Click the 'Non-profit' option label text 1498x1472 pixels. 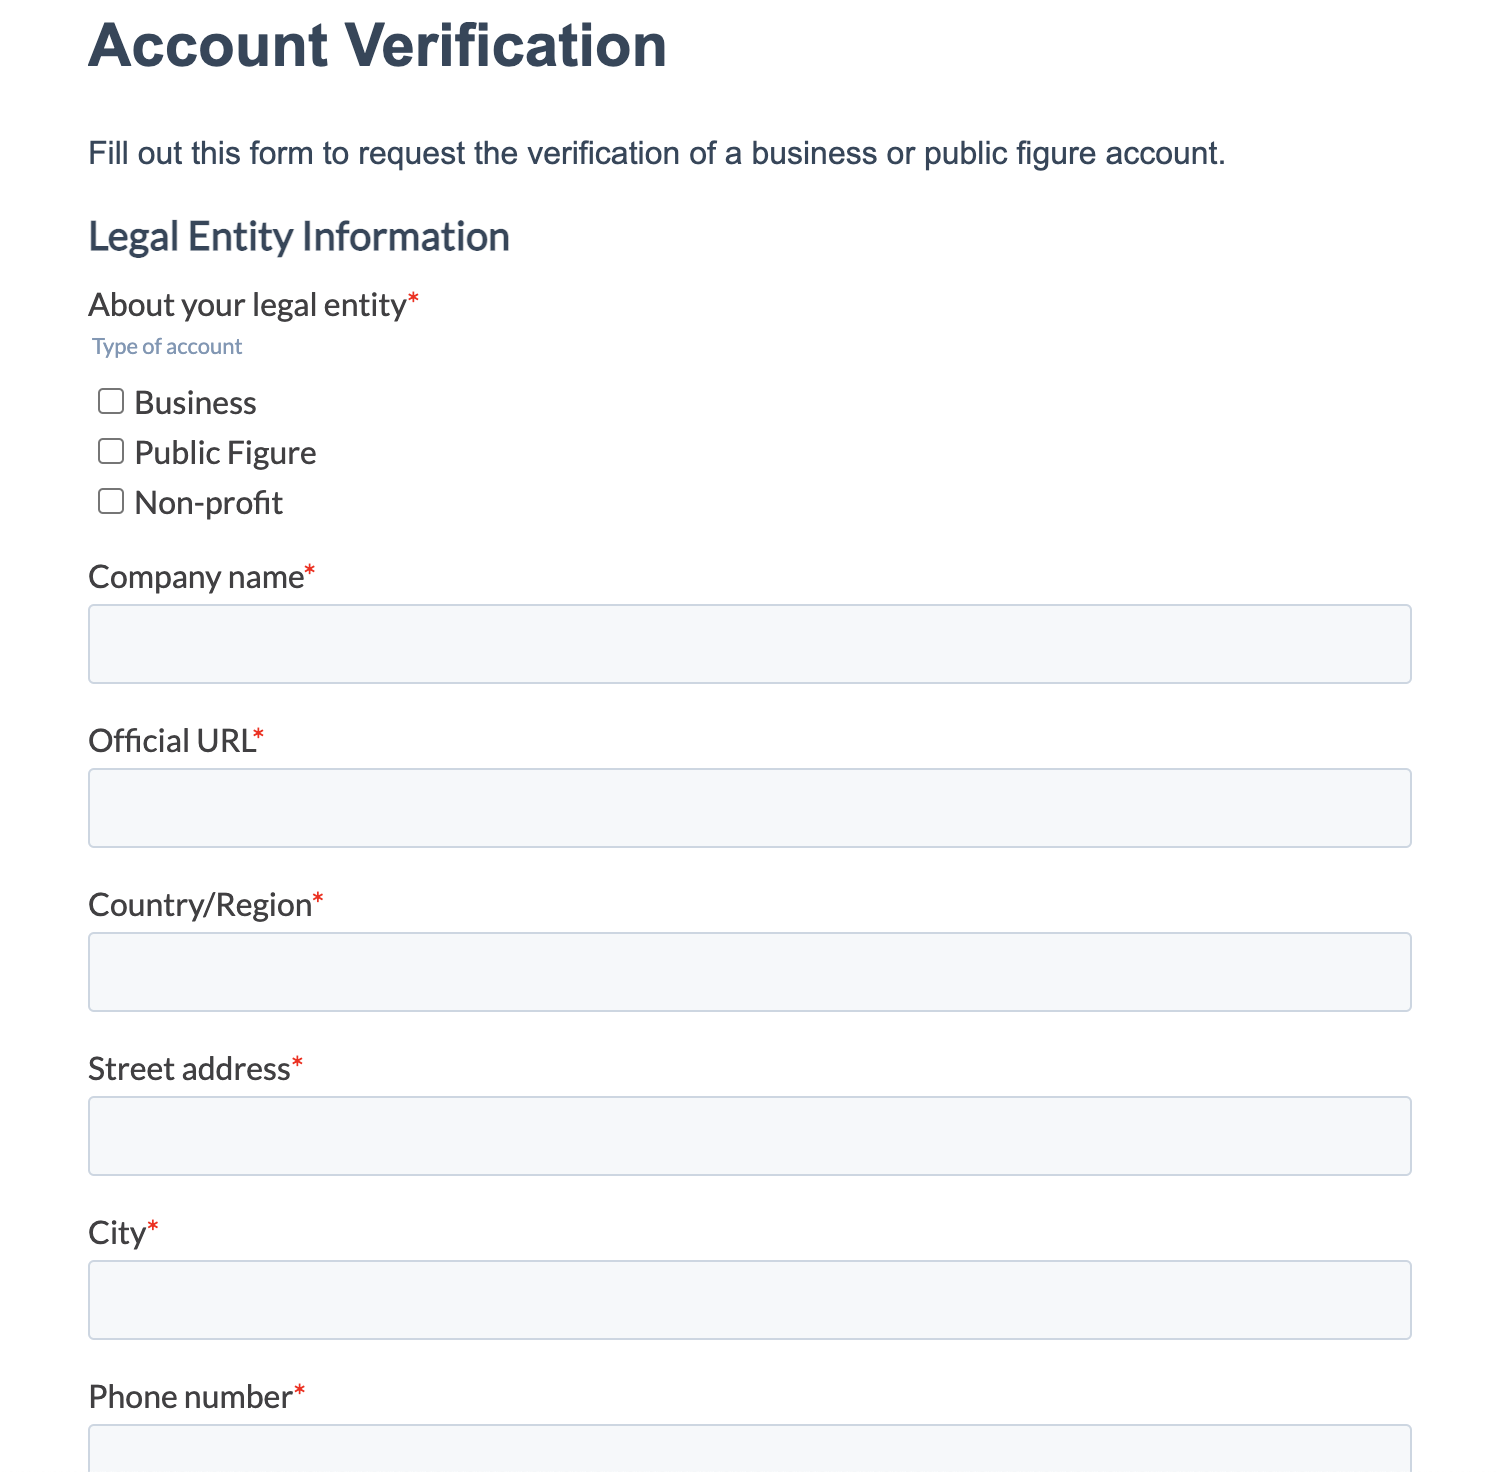[x=208, y=503]
